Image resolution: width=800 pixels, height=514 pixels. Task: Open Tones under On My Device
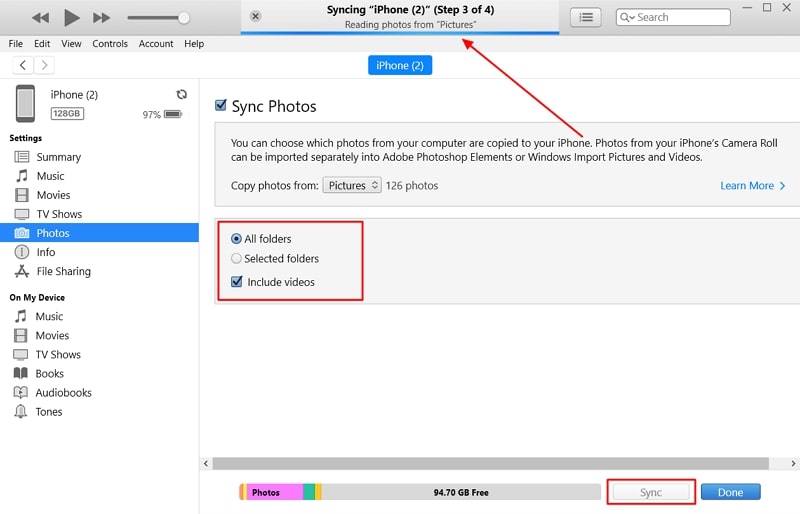pyautogui.click(x=49, y=412)
